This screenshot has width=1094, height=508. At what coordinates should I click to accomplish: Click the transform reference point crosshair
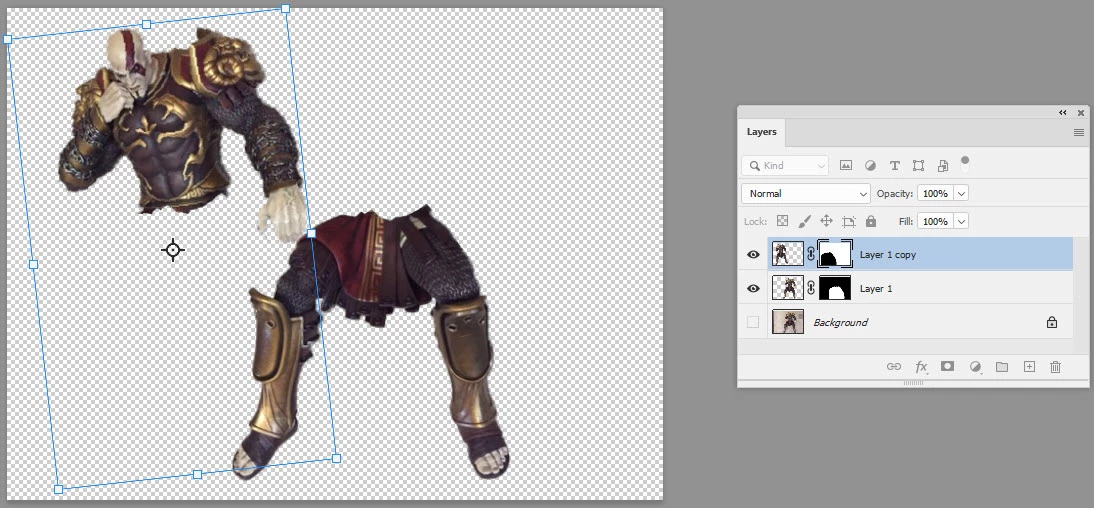click(x=173, y=249)
